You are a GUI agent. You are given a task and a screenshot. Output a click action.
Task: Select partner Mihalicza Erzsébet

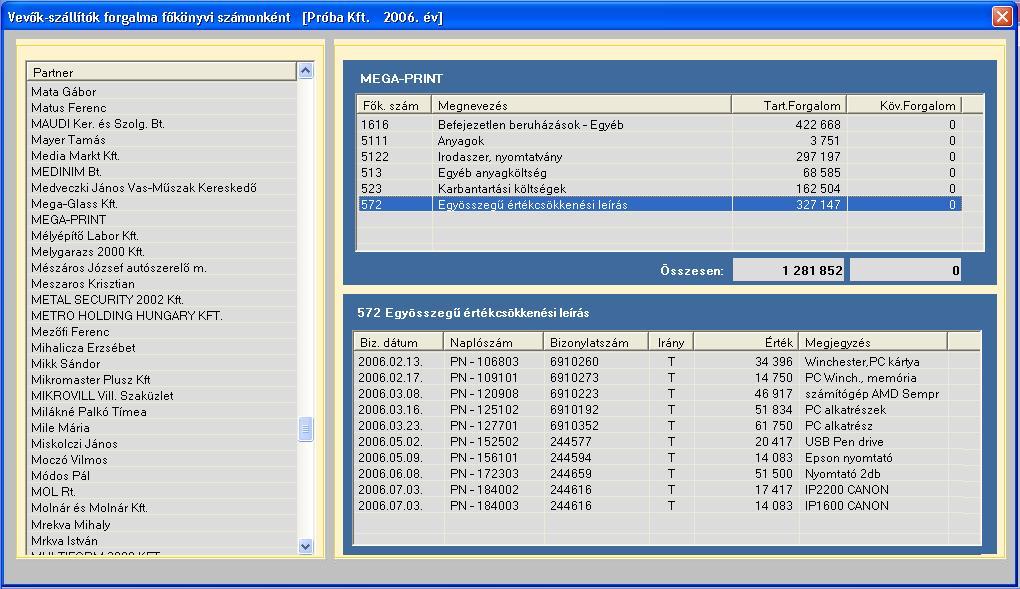point(161,348)
